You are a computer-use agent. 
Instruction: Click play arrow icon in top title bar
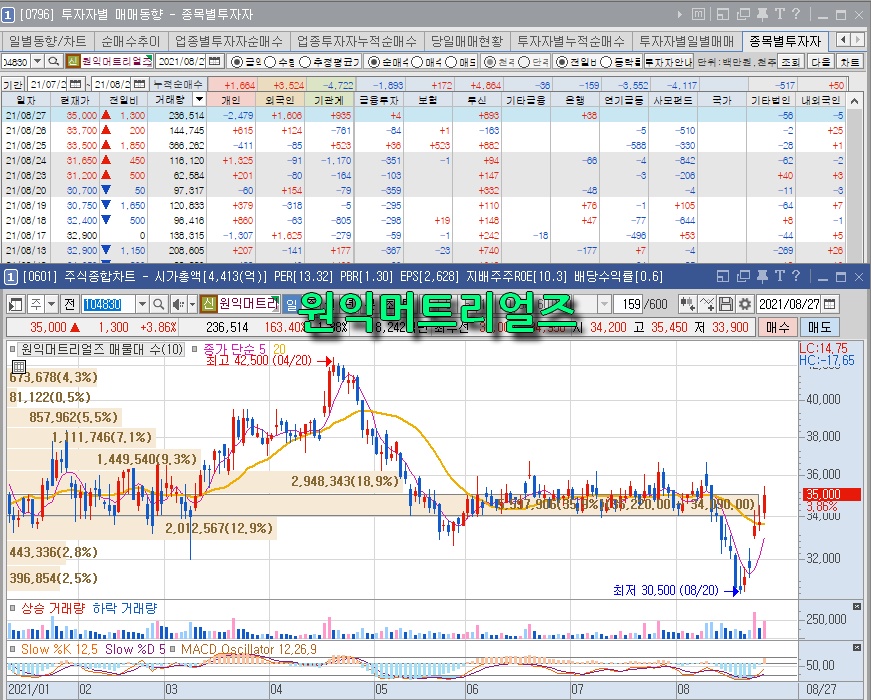(680, 14)
